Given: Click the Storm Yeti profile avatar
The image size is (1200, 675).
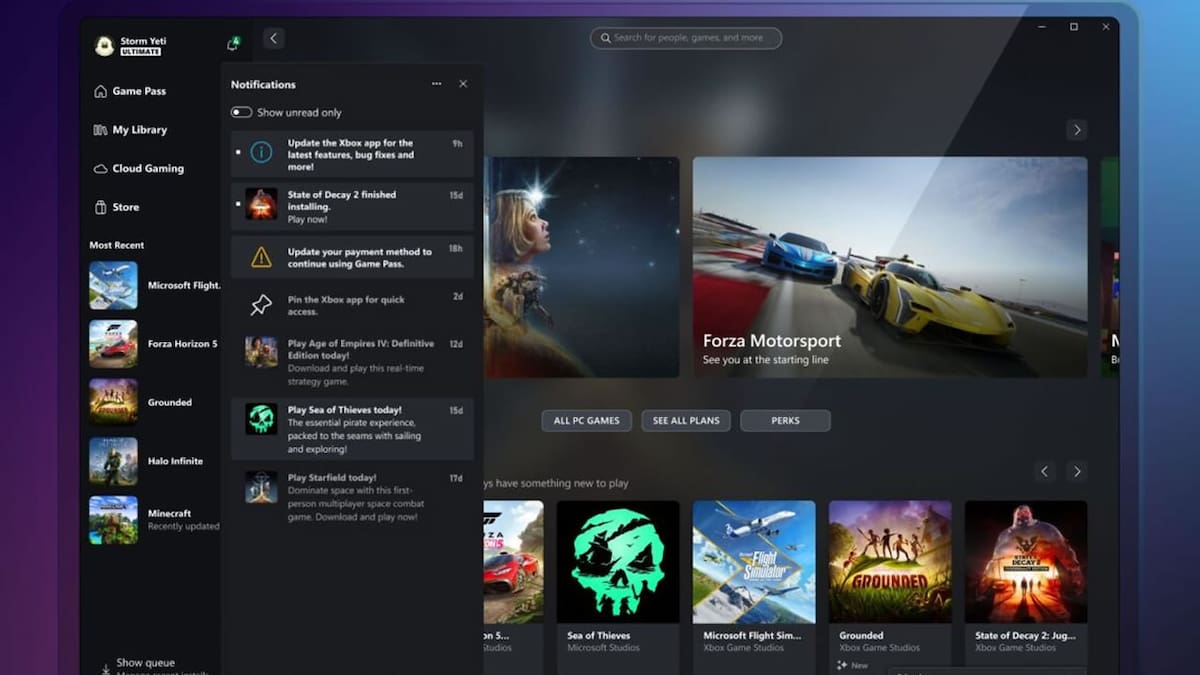Looking at the screenshot, I should point(104,46).
